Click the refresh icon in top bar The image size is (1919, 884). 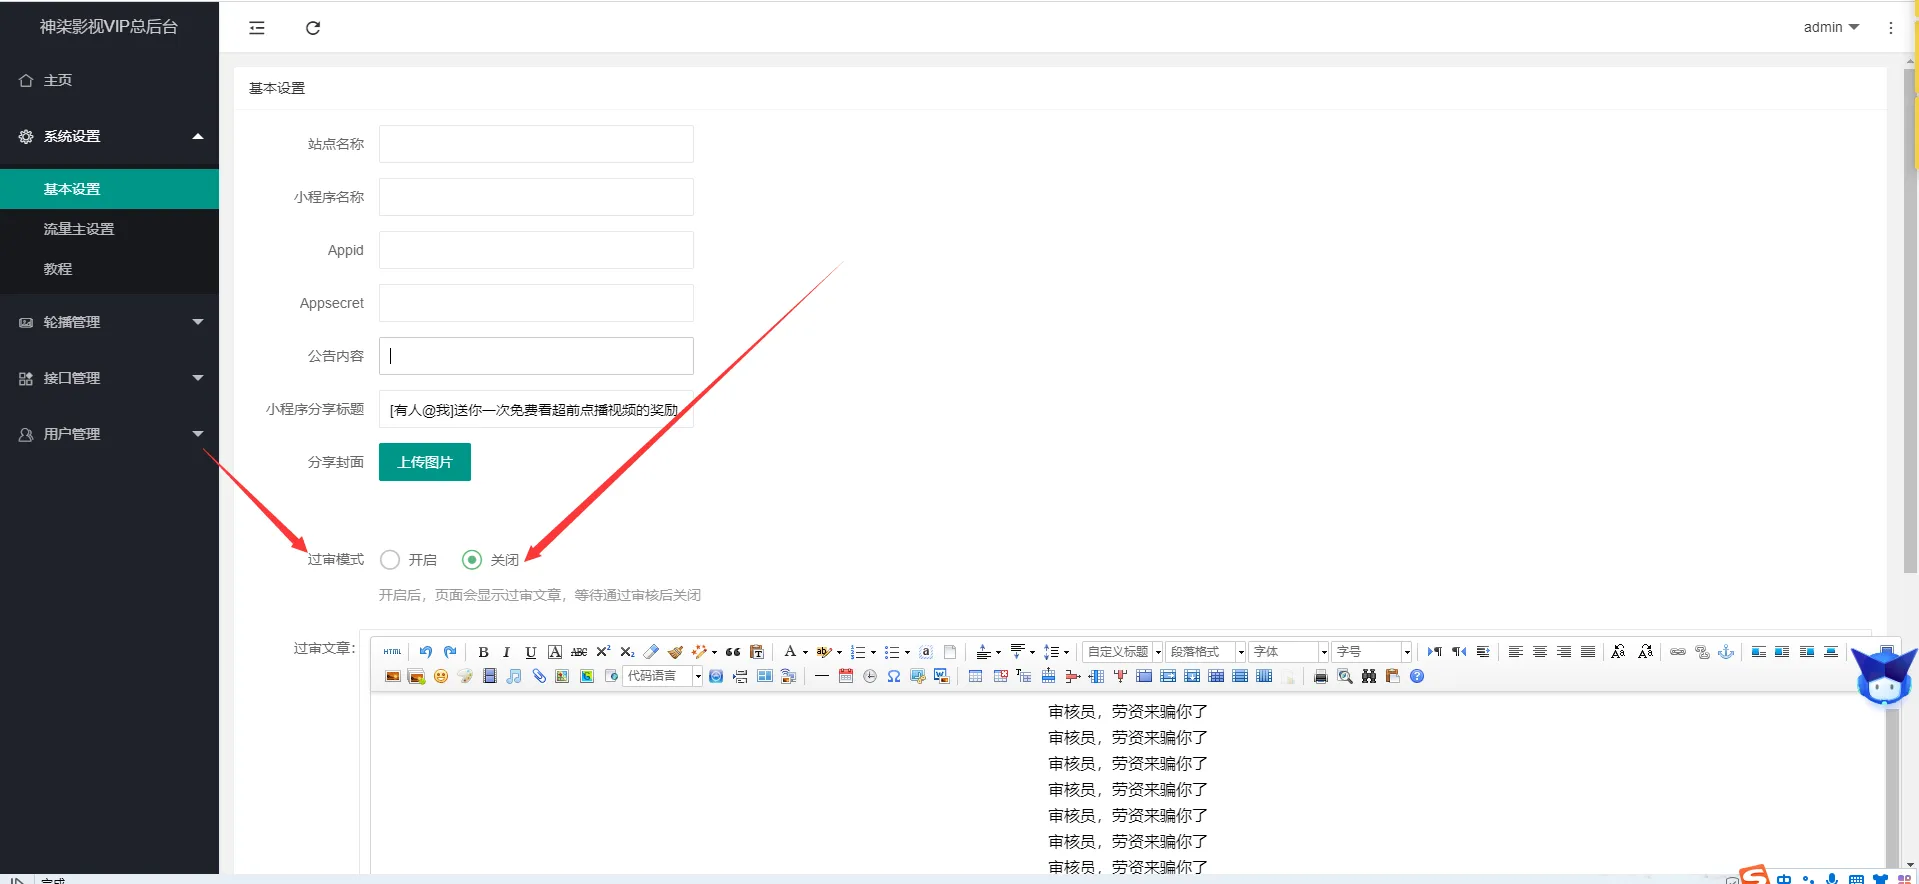313,28
